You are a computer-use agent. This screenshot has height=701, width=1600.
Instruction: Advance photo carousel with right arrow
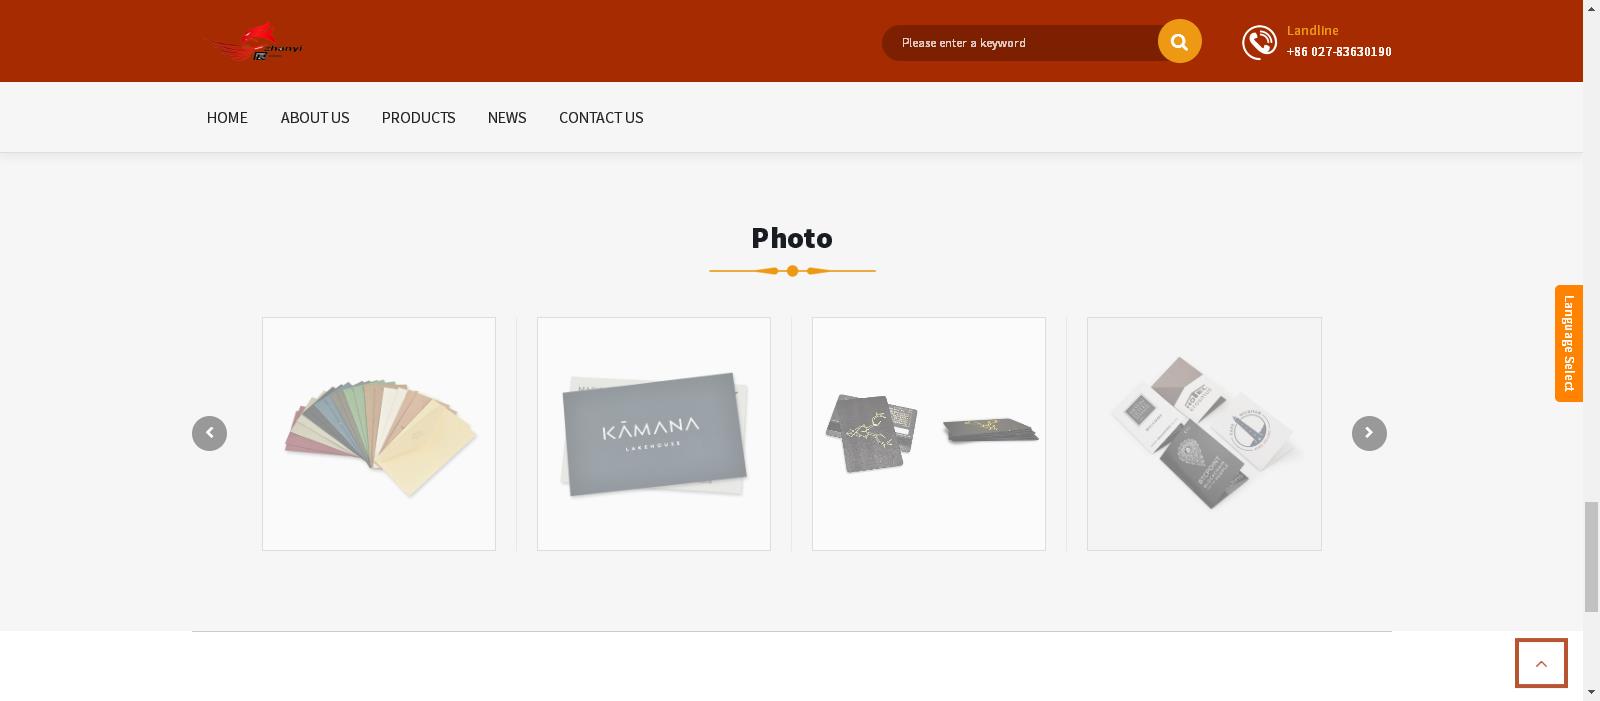pos(1369,433)
